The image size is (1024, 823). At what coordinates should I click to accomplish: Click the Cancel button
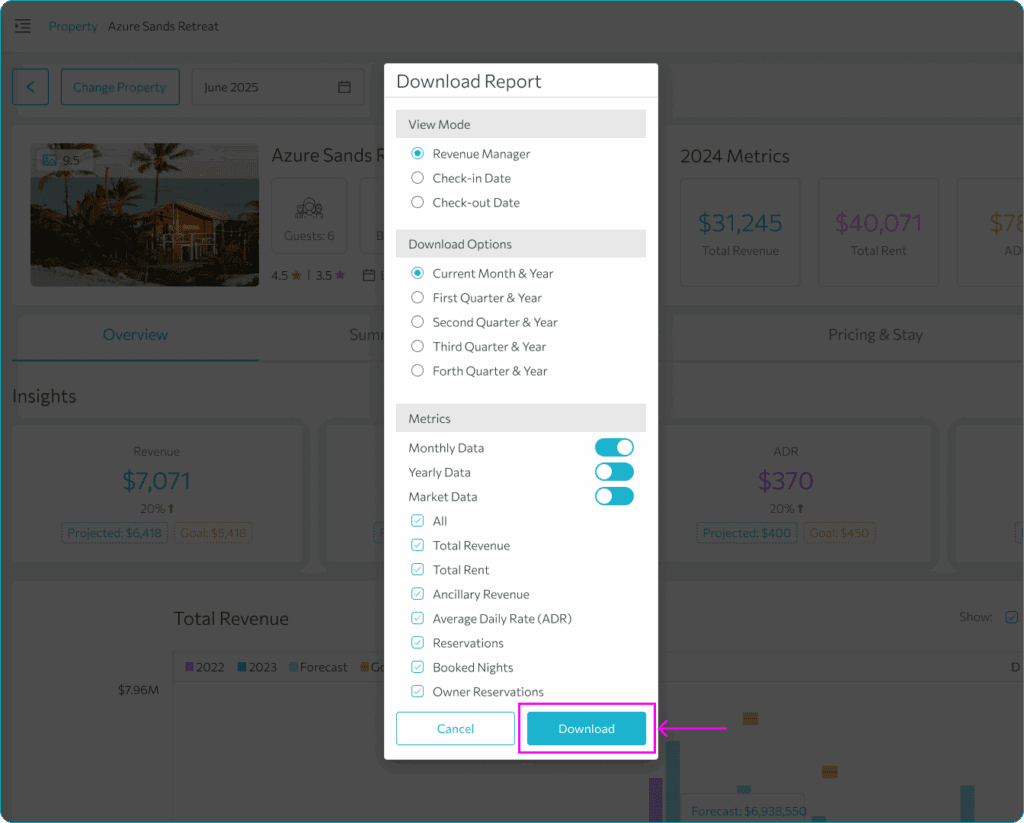(455, 728)
